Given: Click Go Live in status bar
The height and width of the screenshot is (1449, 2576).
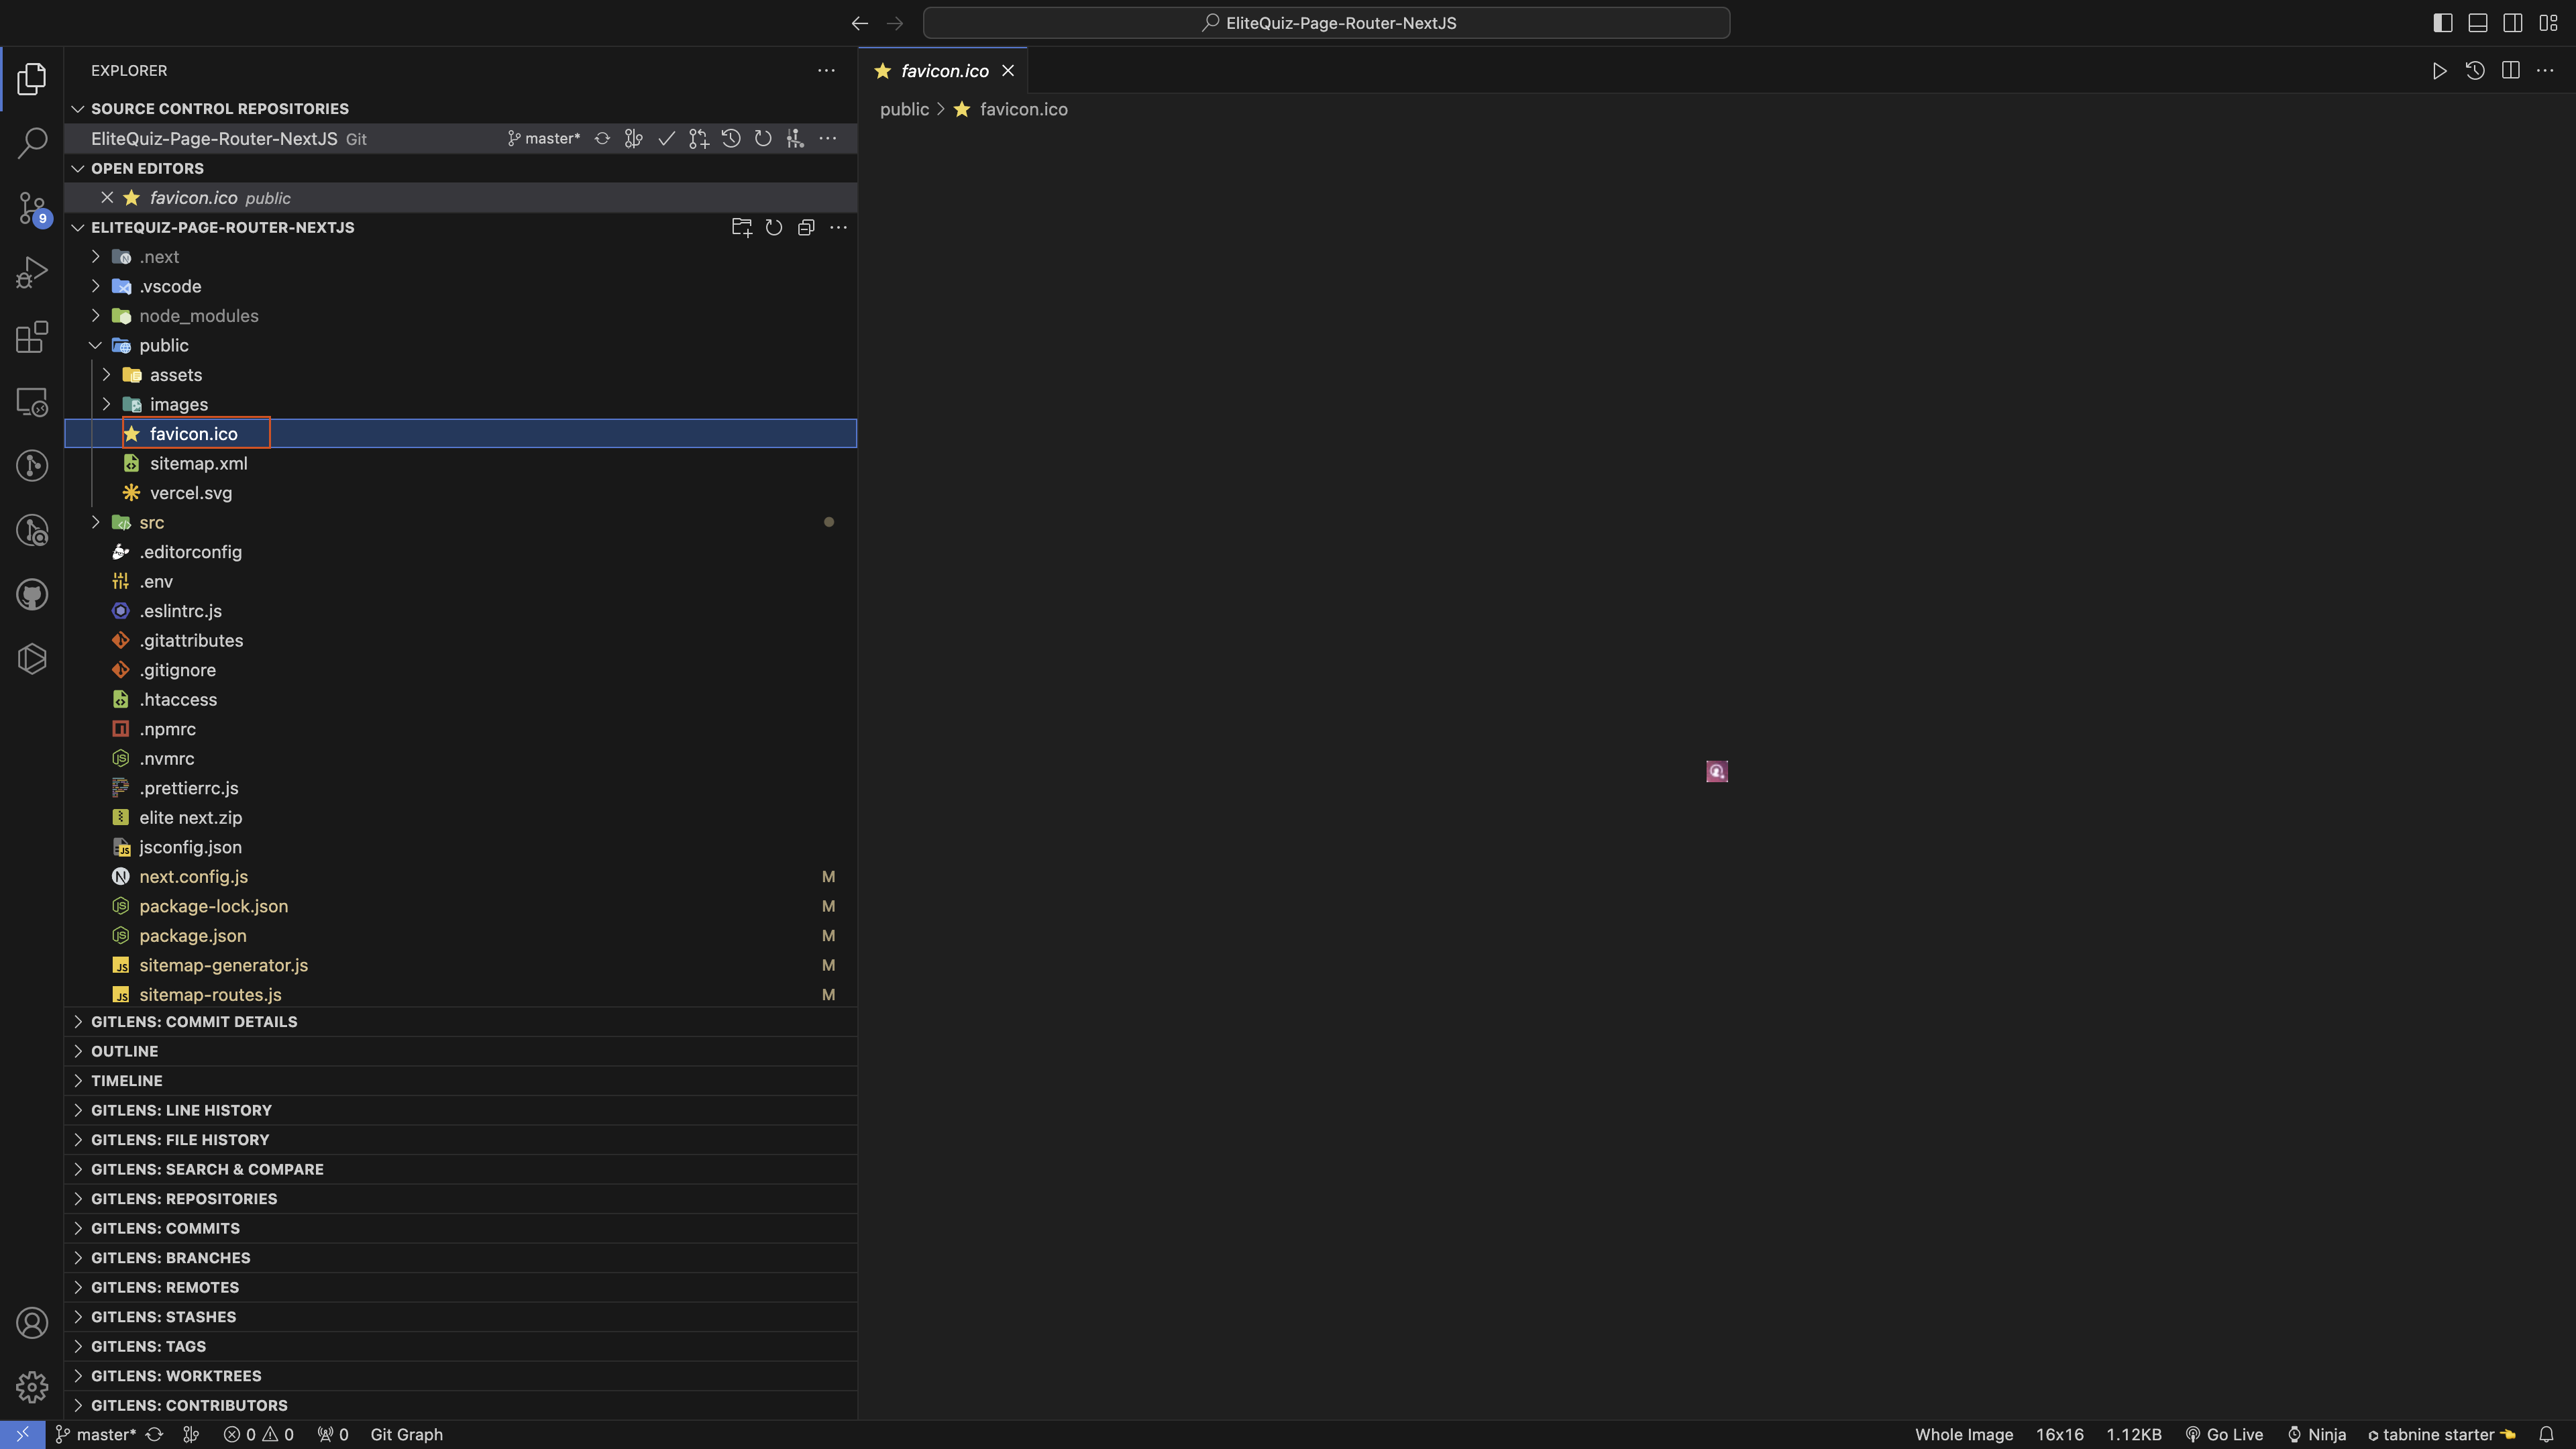Looking at the screenshot, I should click(x=2224, y=1434).
